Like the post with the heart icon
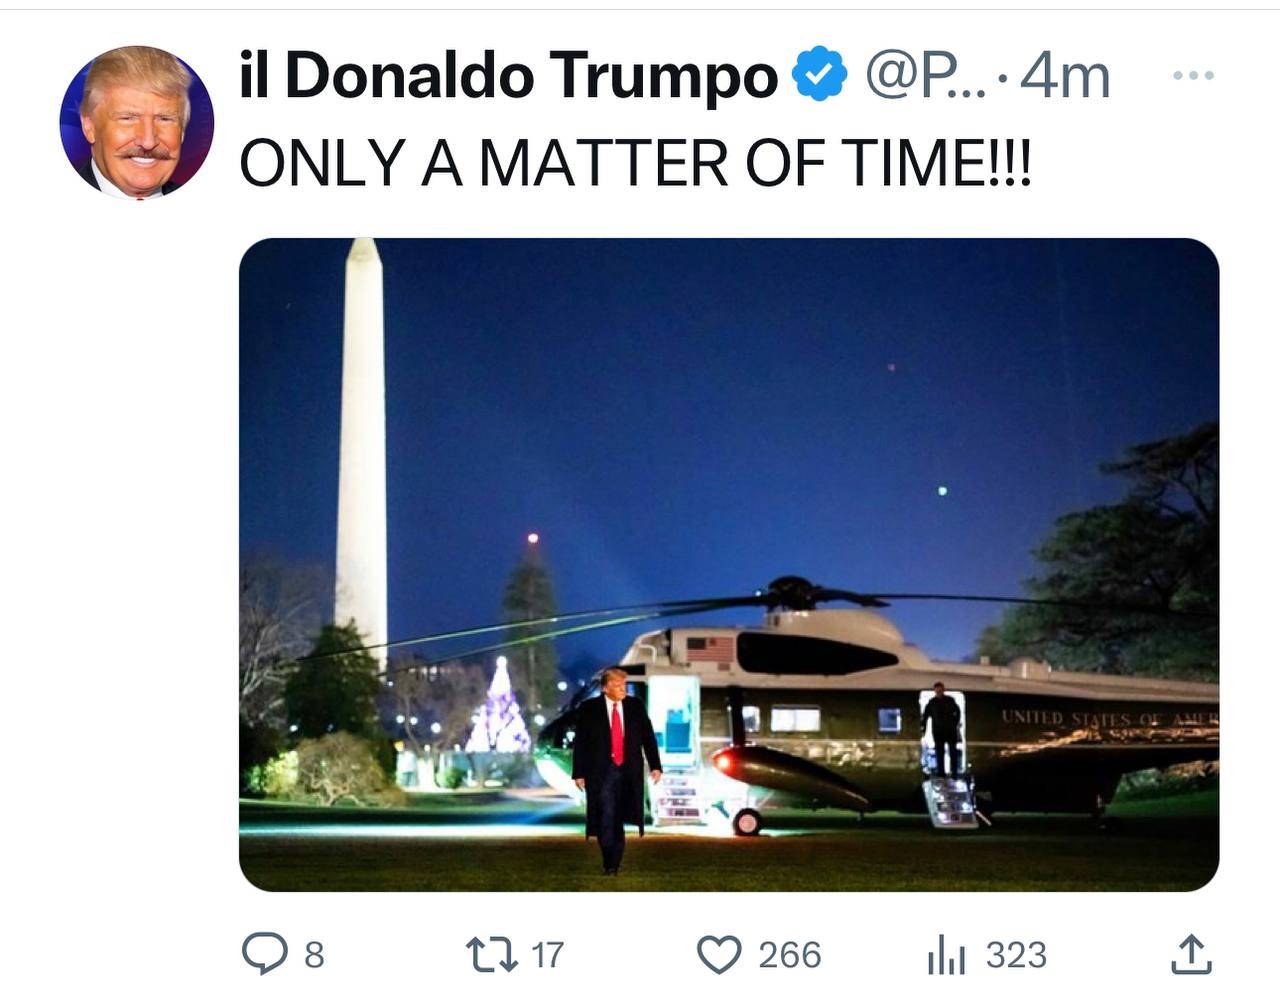Viewport: 1280px width, 1007px height. click(719, 954)
